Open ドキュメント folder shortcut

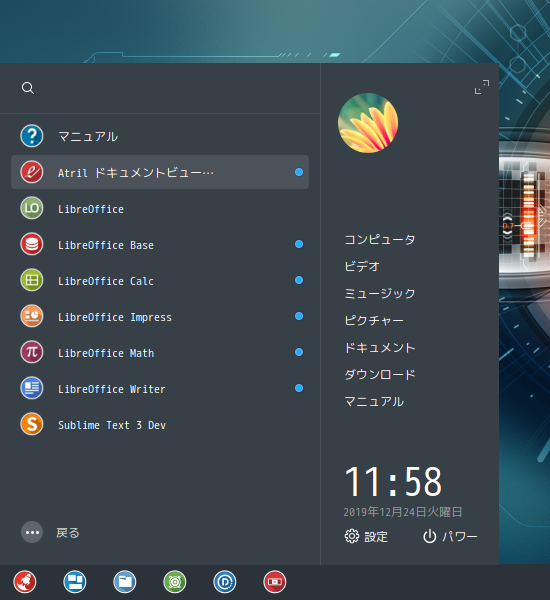tap(380, 347)
